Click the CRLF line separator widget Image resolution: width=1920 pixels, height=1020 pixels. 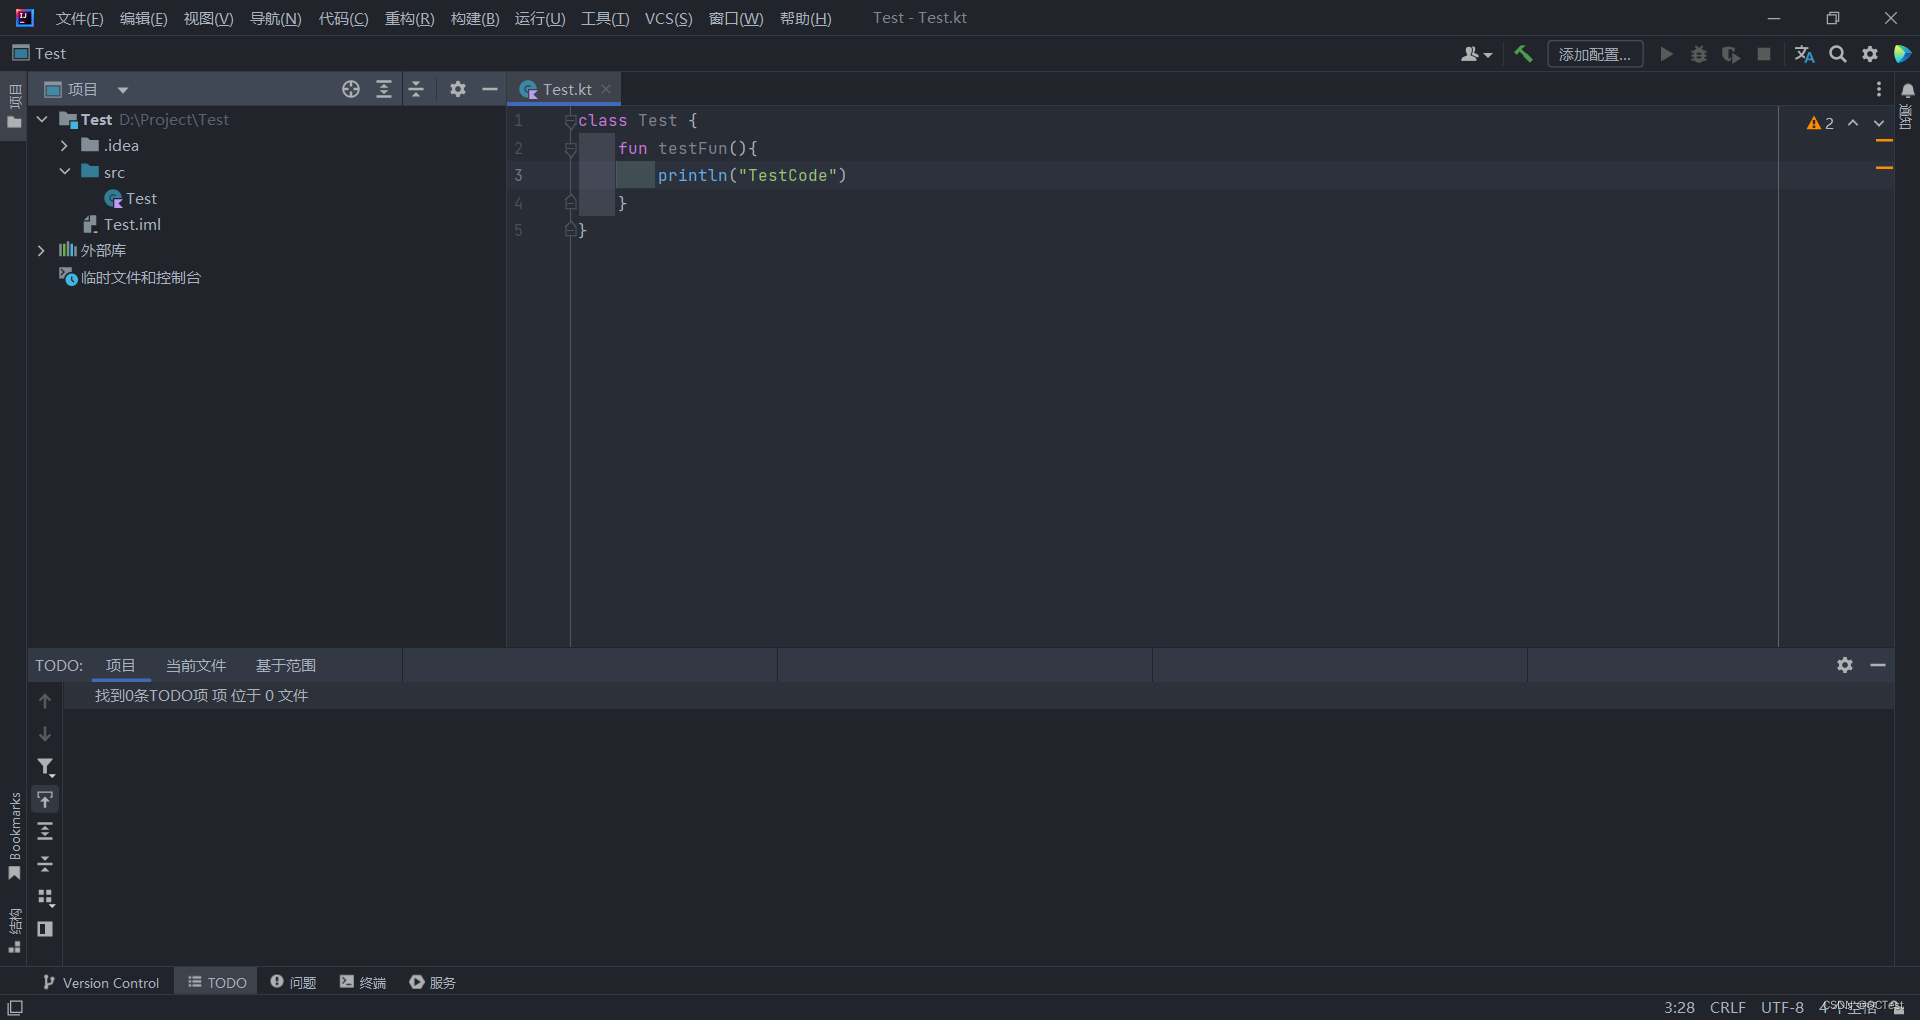click(x=1728, y=1007)
